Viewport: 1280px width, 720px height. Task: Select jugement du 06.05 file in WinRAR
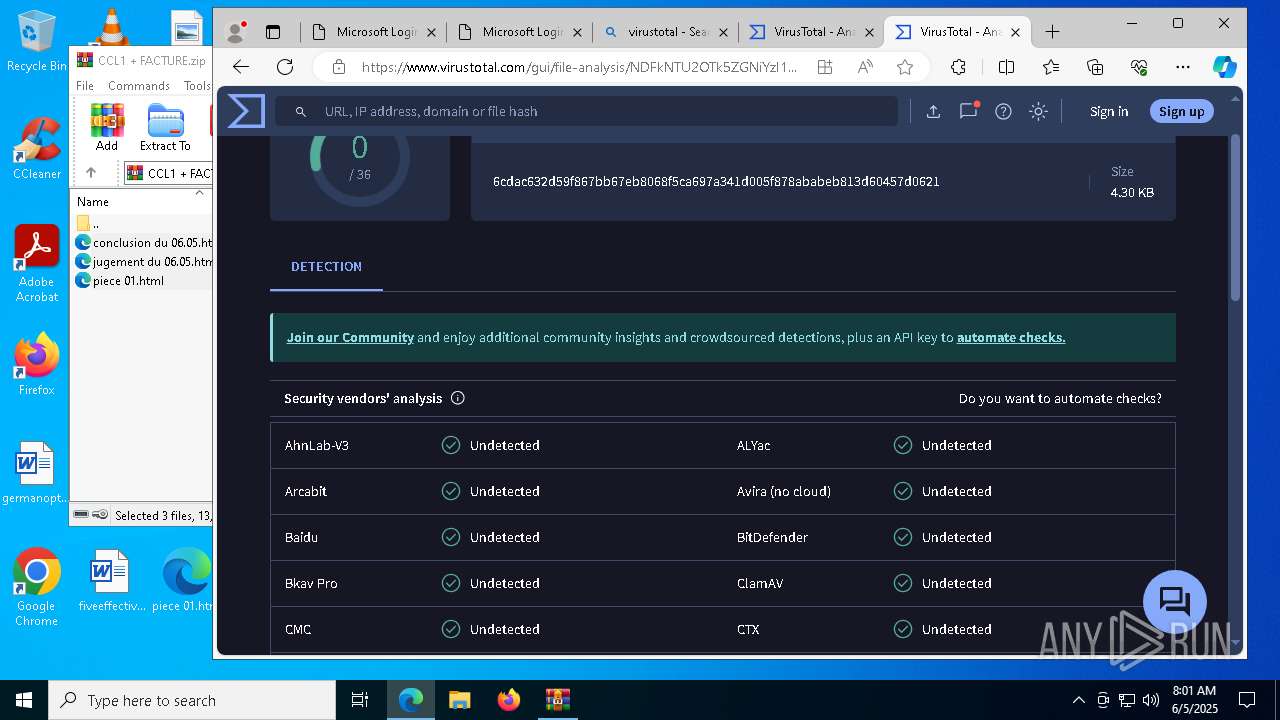pos(144,262)
